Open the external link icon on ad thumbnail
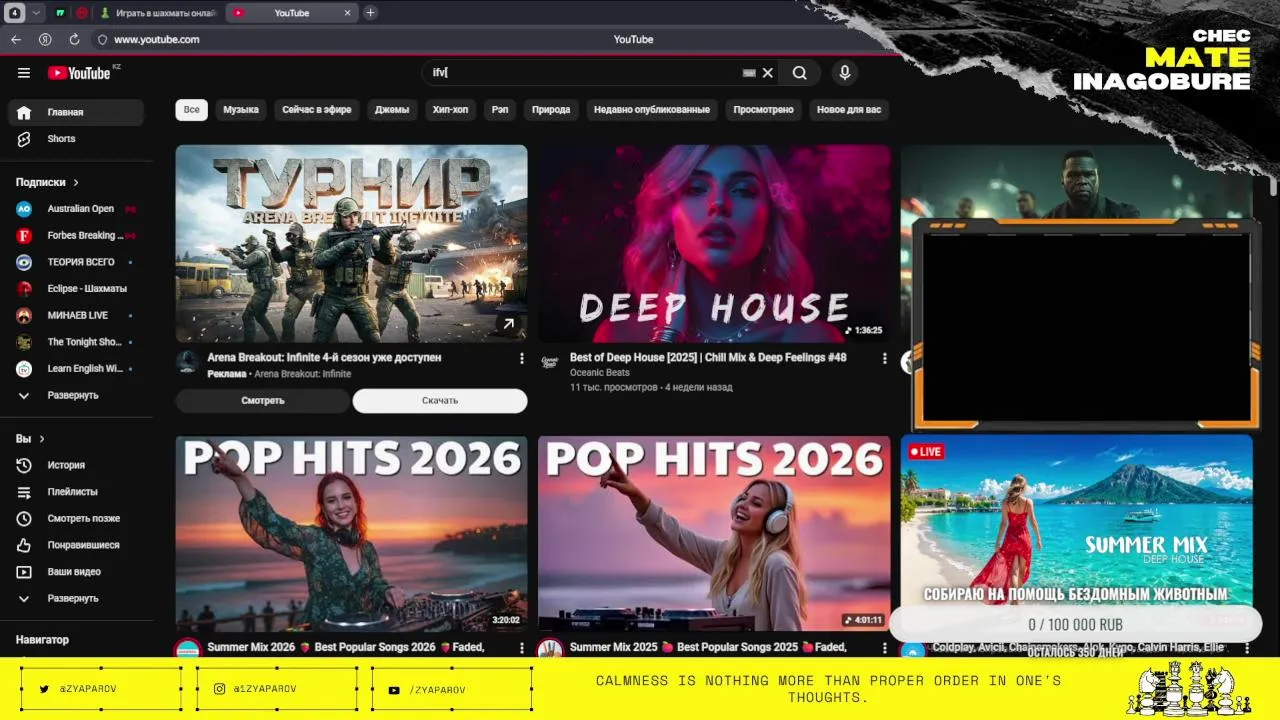This screenshot has height=720, width=1280. coord(508,324)
